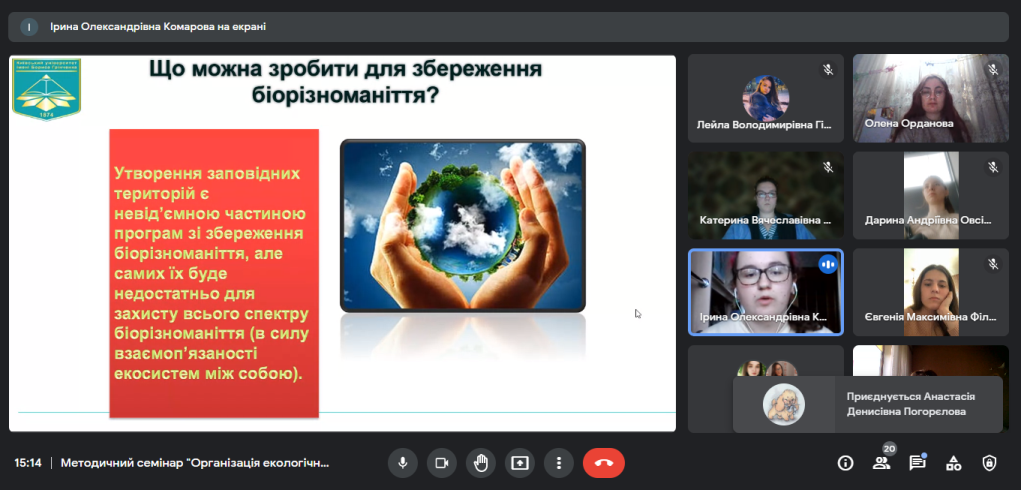Select Лейла Володимирівна participant tile
Viewport: 1021px width, 490px height.
[x=766, y=98]
